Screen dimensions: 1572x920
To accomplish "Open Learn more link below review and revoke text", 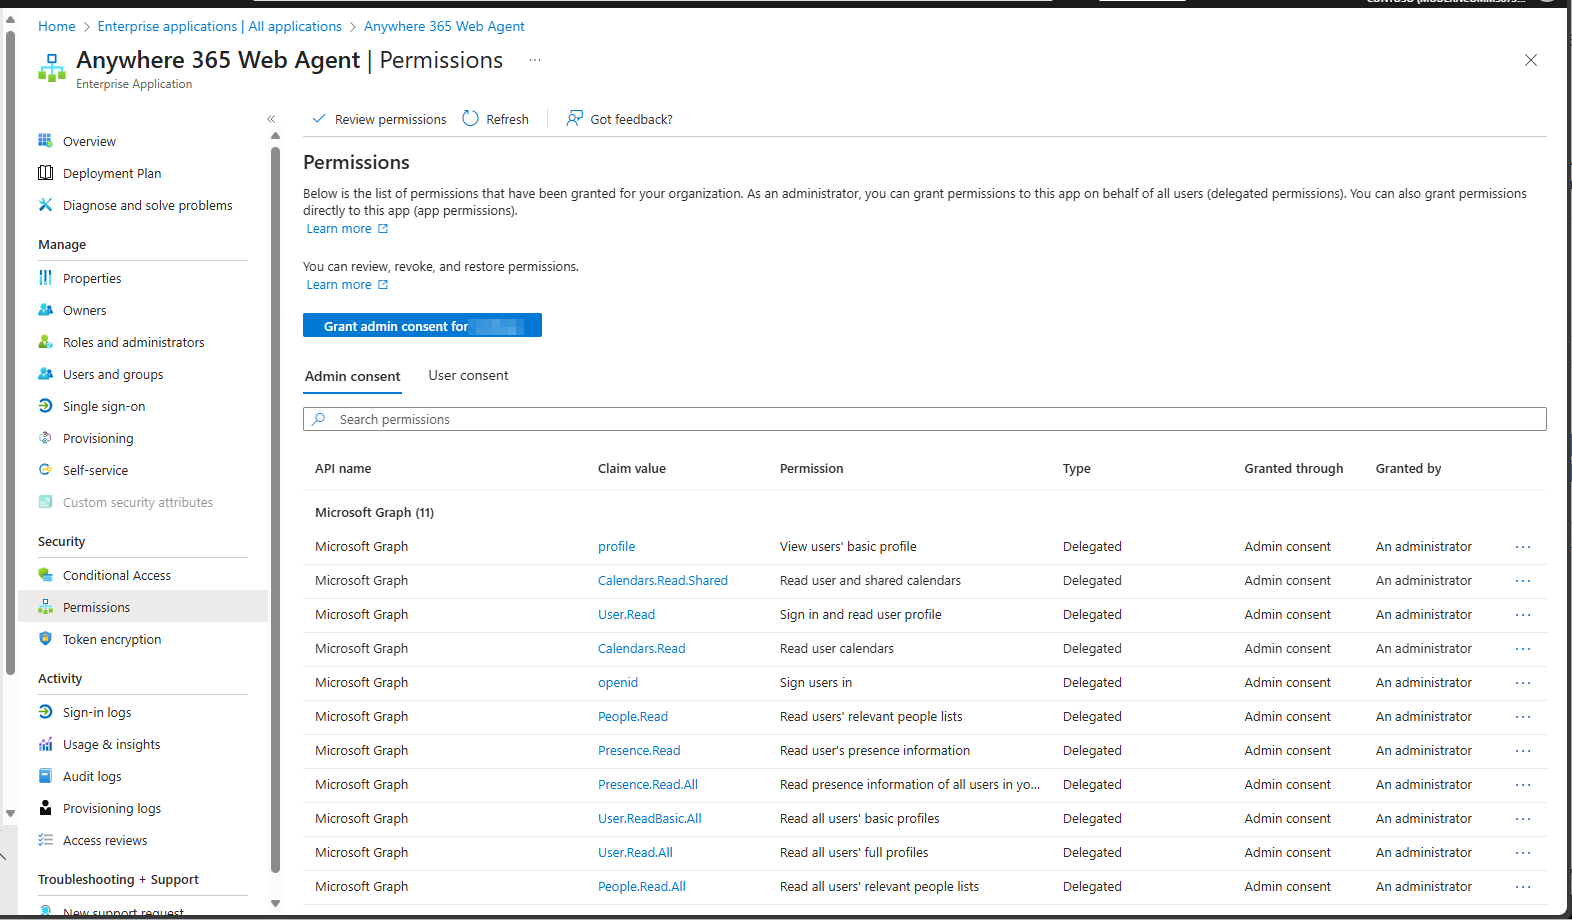I will (x=347, y=285).
